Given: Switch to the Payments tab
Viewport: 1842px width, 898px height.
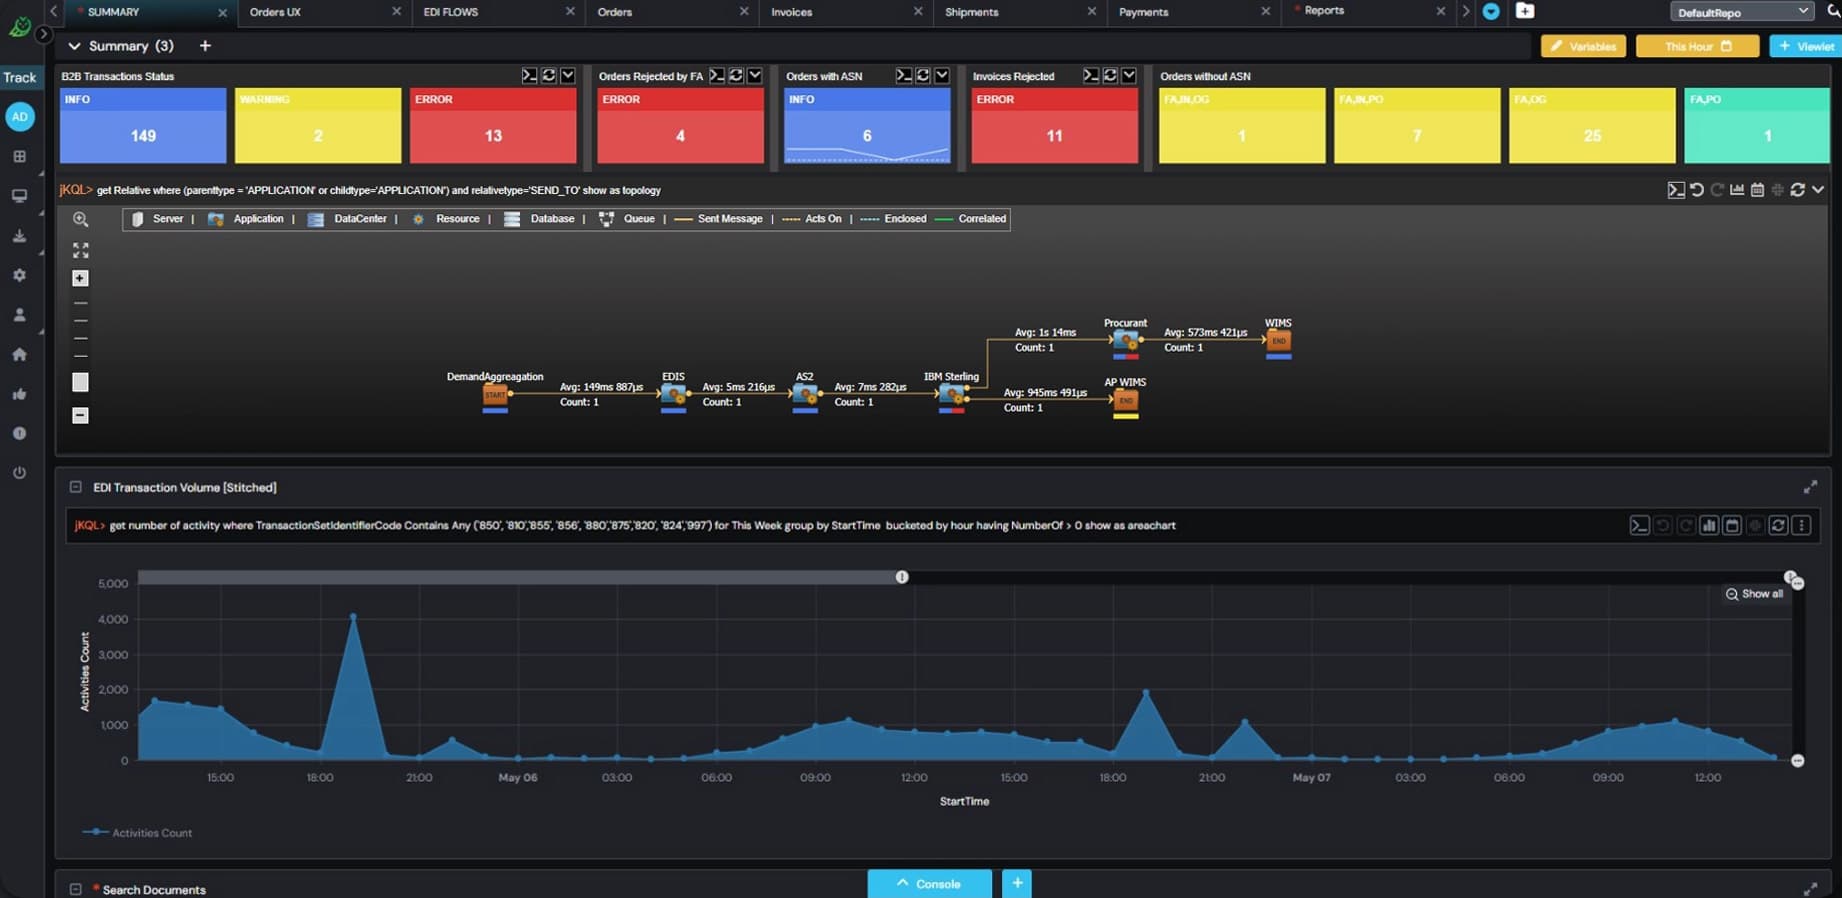Looking at the screenshot, I should [1144, 12].
